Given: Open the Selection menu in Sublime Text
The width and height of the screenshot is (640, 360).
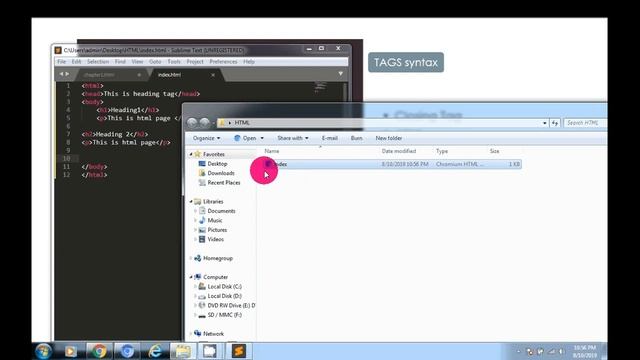Looking at the screenshot, I should [x=98, y=62].
